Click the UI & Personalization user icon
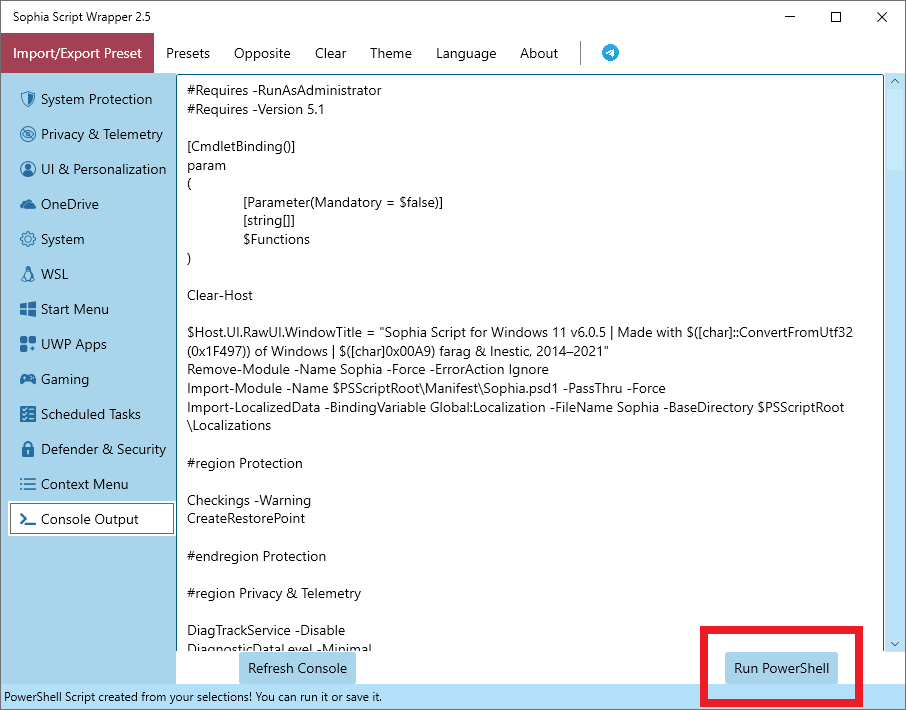This screenshot has height=710, width=906. point(28,169)
